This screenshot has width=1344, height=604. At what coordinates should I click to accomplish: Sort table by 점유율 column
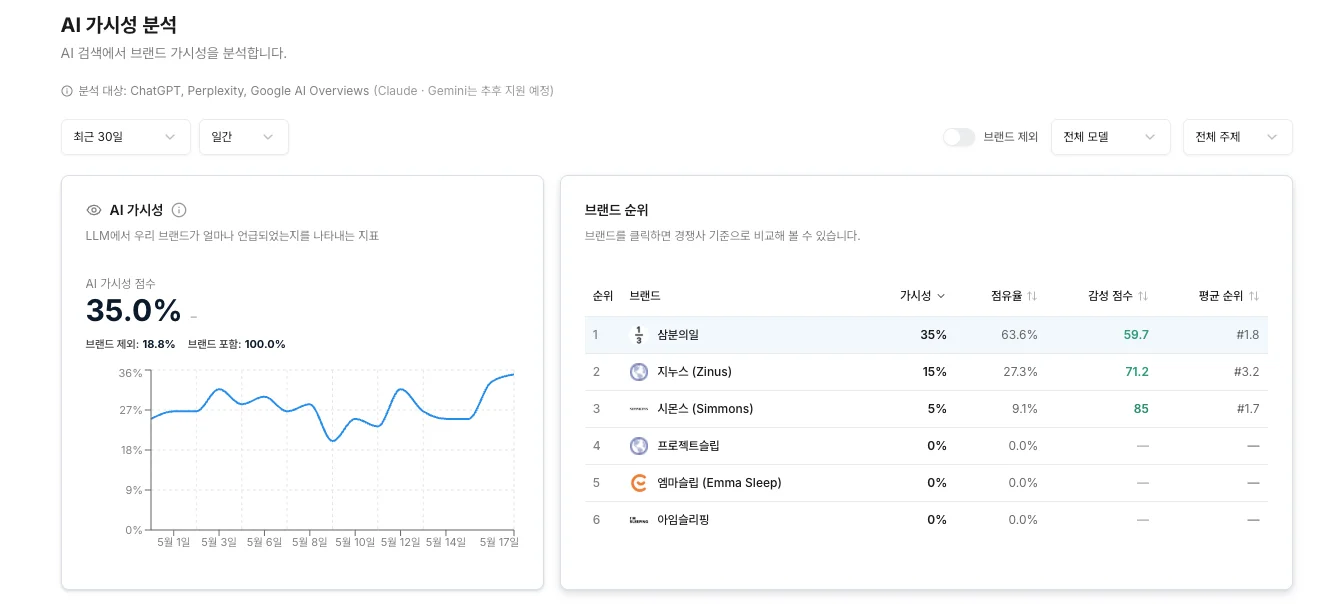coord(1014,296)
